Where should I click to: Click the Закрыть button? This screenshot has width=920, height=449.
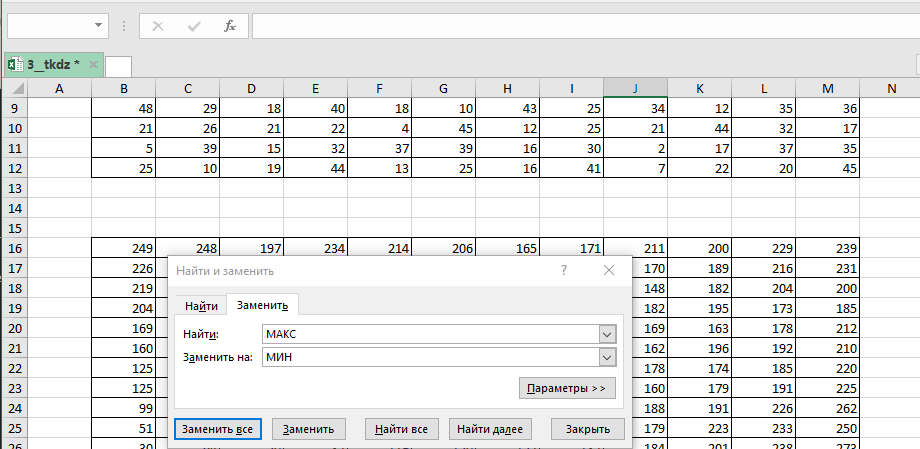(587, 429)
